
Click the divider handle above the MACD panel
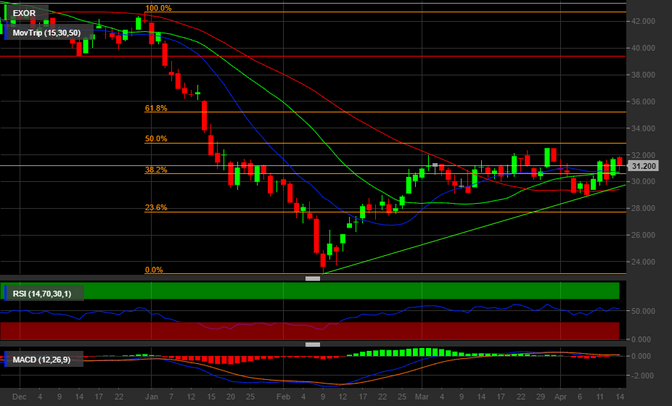click(x=312, y=344)
